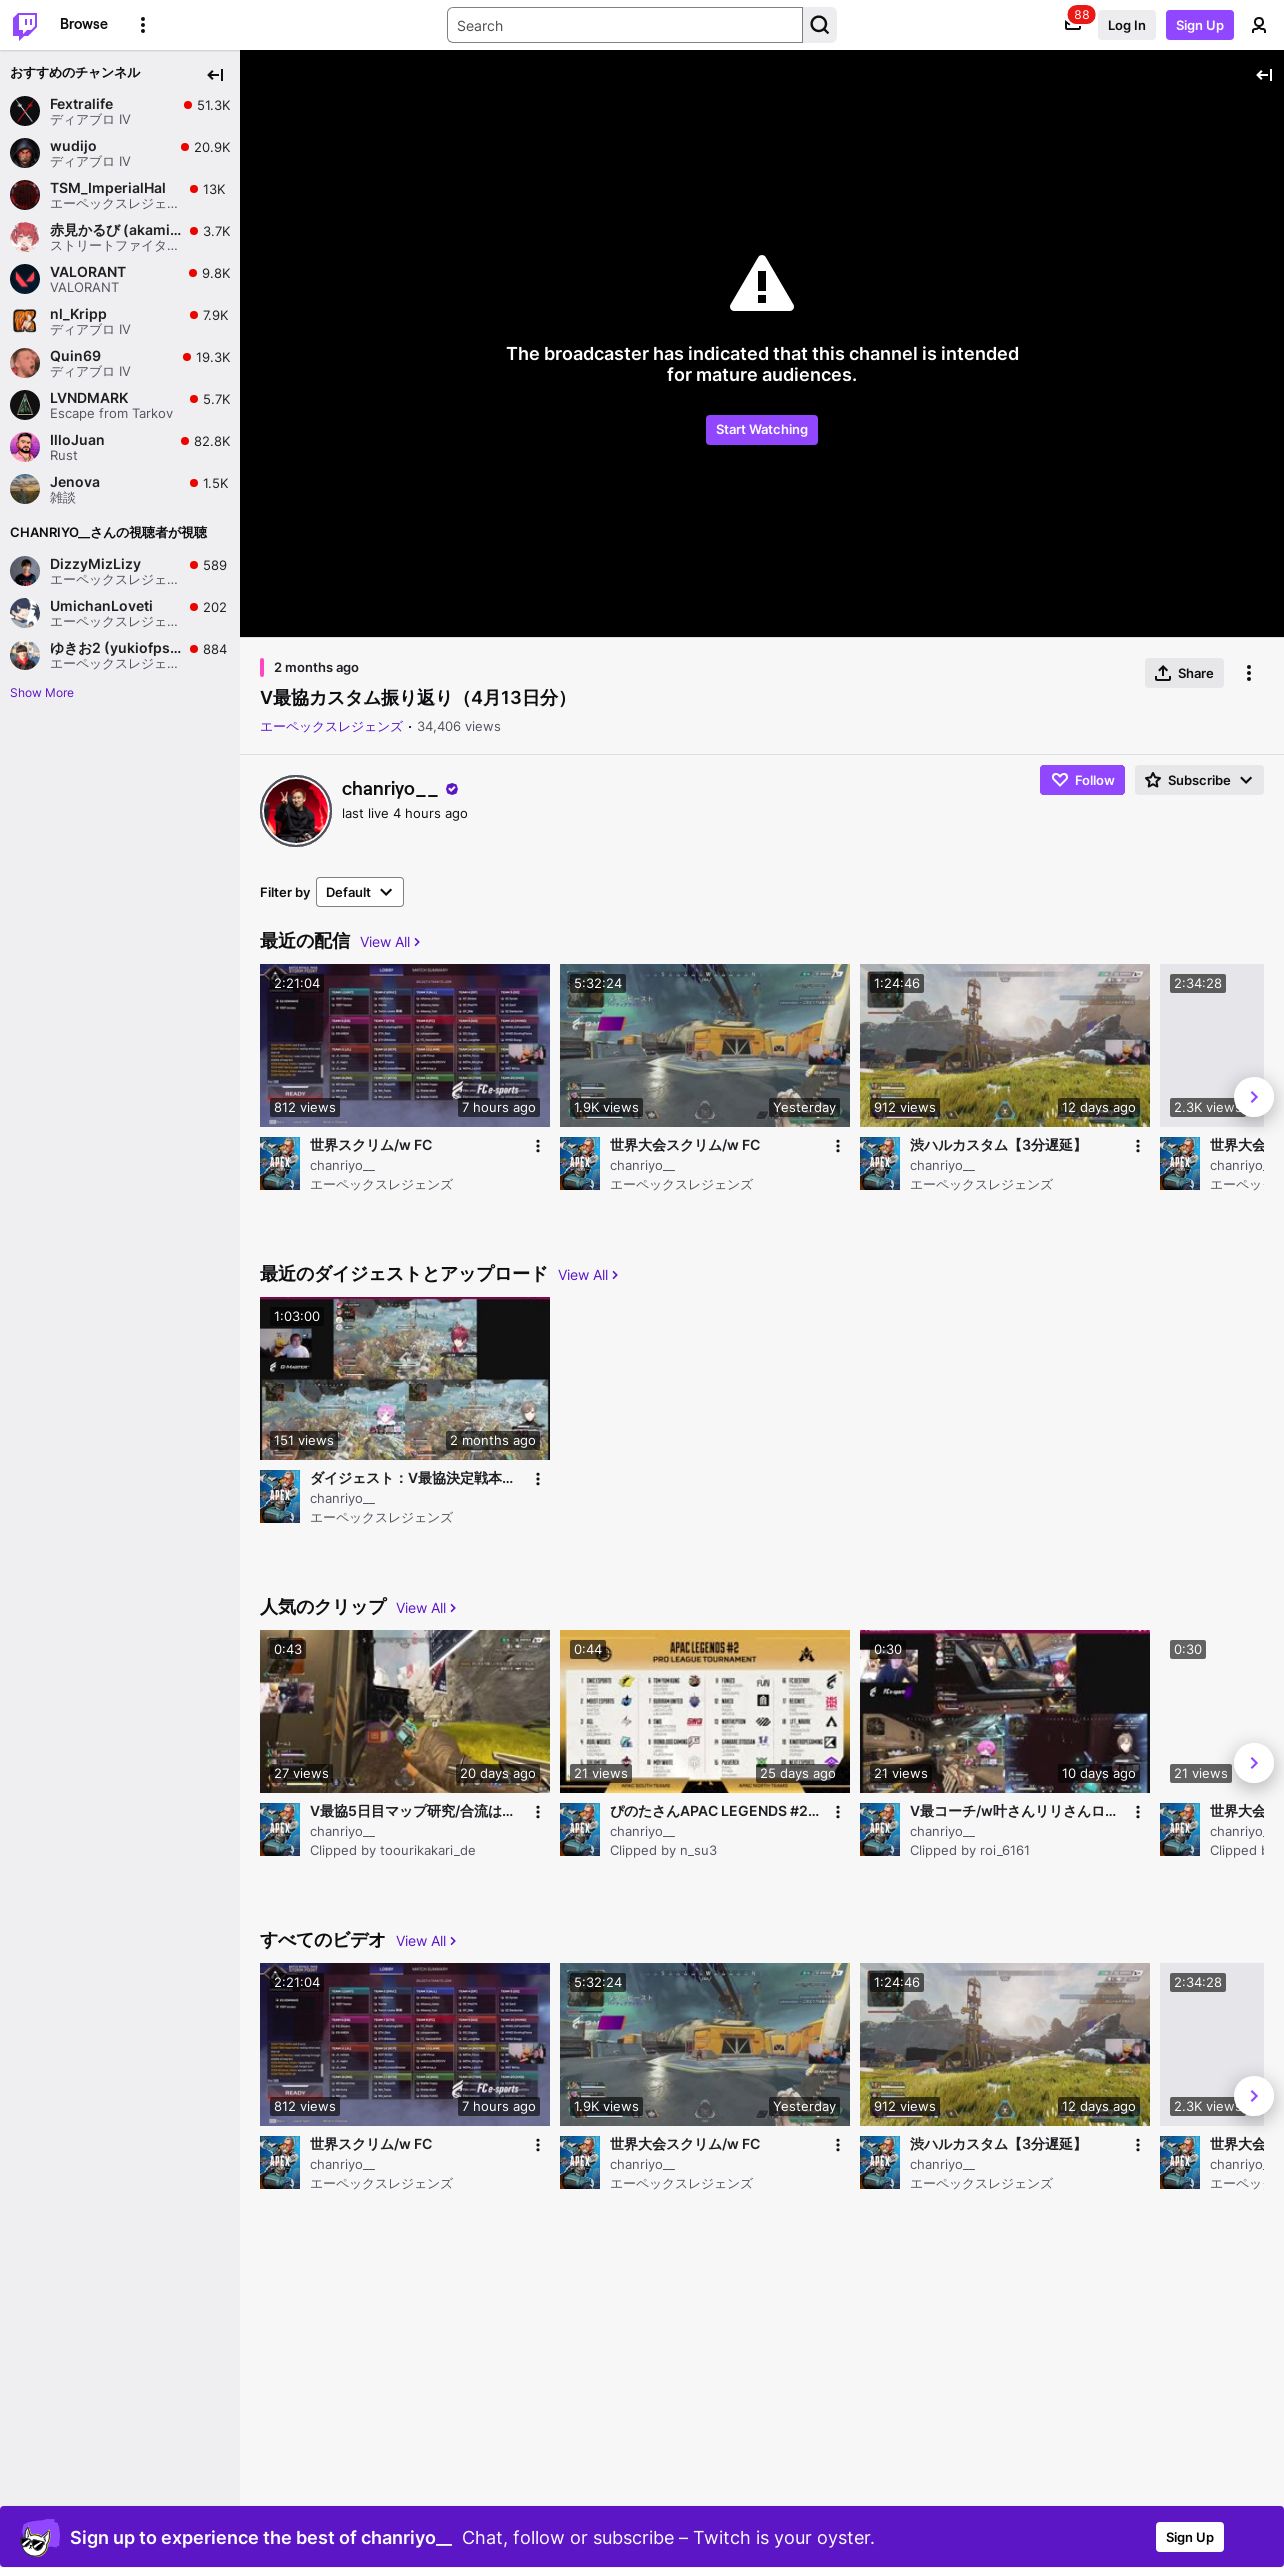Click Fextralife channel avatar
This screenshot has height=2568, width=1284.
click(x=25, y=111)
